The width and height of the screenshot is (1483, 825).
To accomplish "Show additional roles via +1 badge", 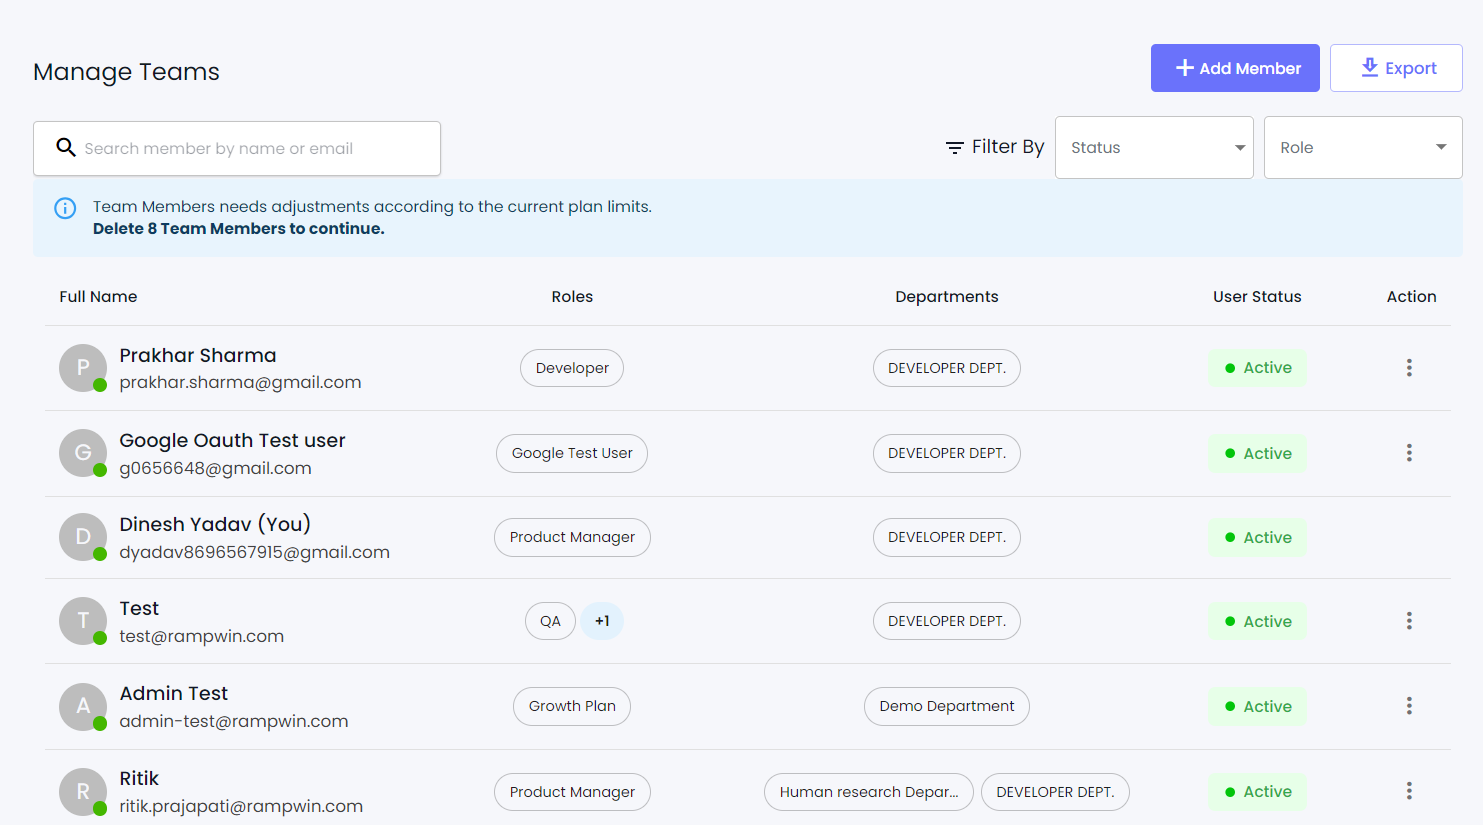I will pyautogui.click(x=602, y=621).
